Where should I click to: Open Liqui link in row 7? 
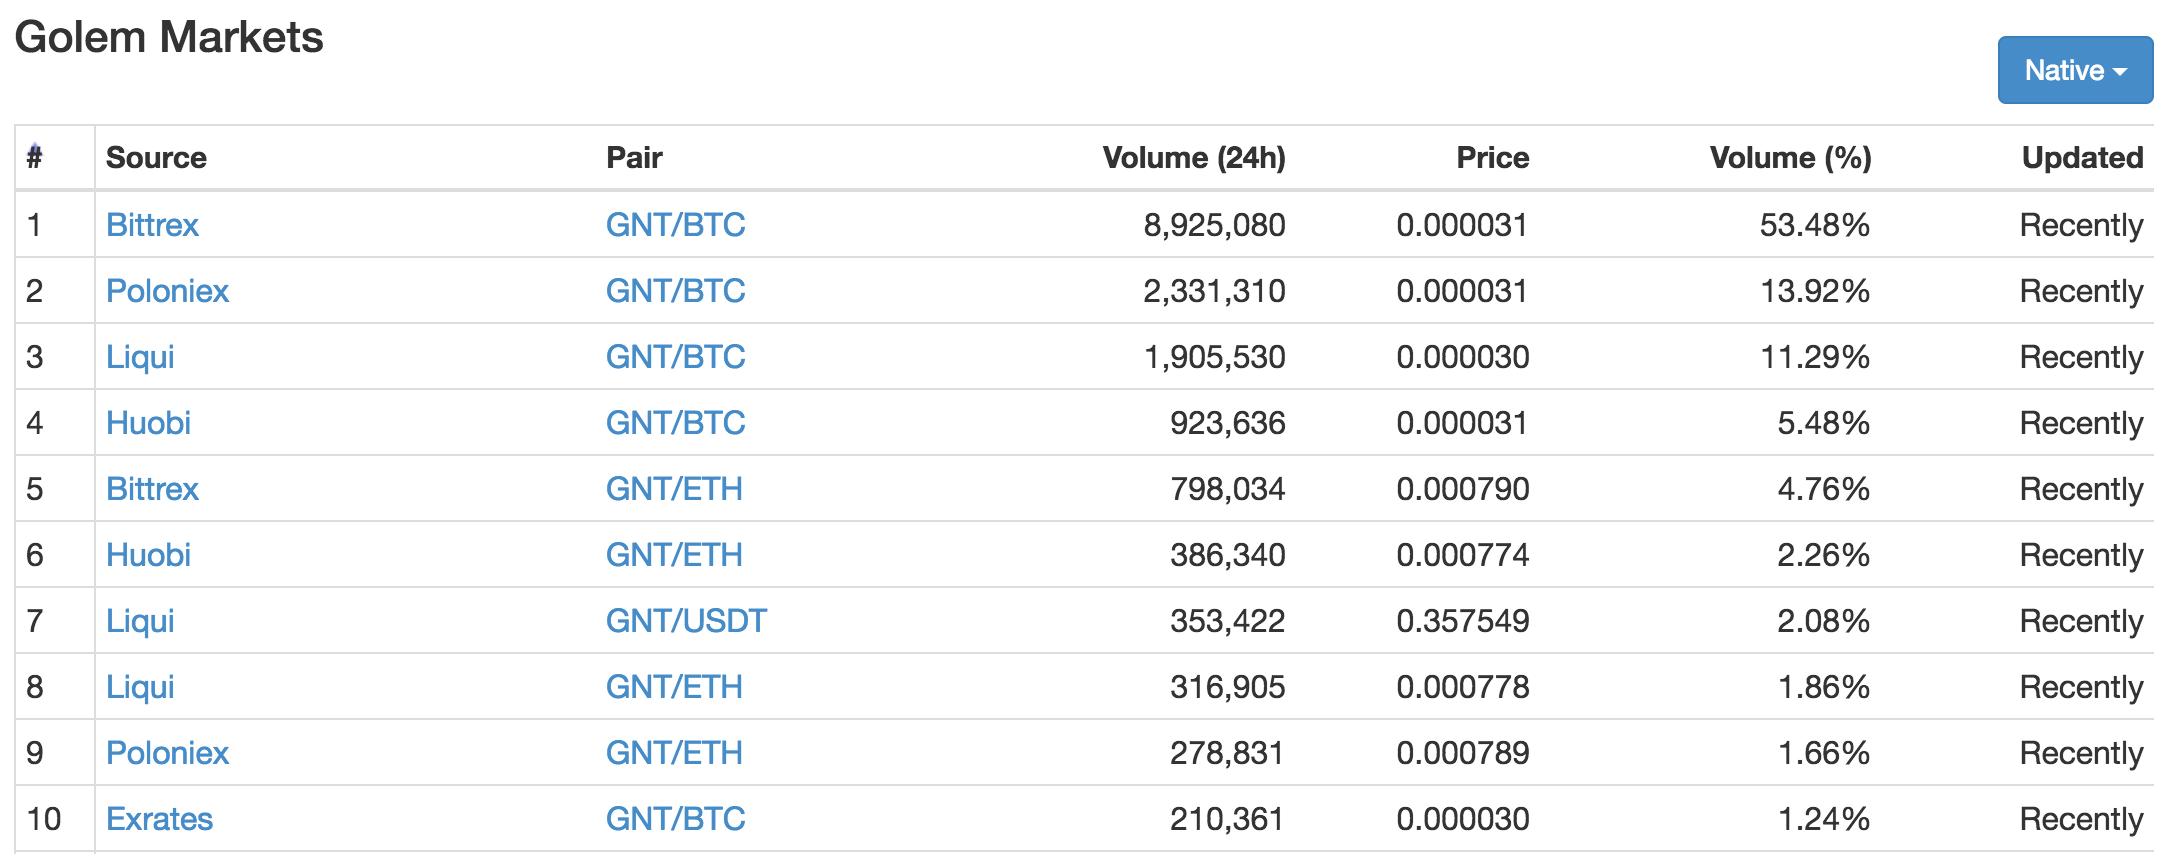coord(140,620)
